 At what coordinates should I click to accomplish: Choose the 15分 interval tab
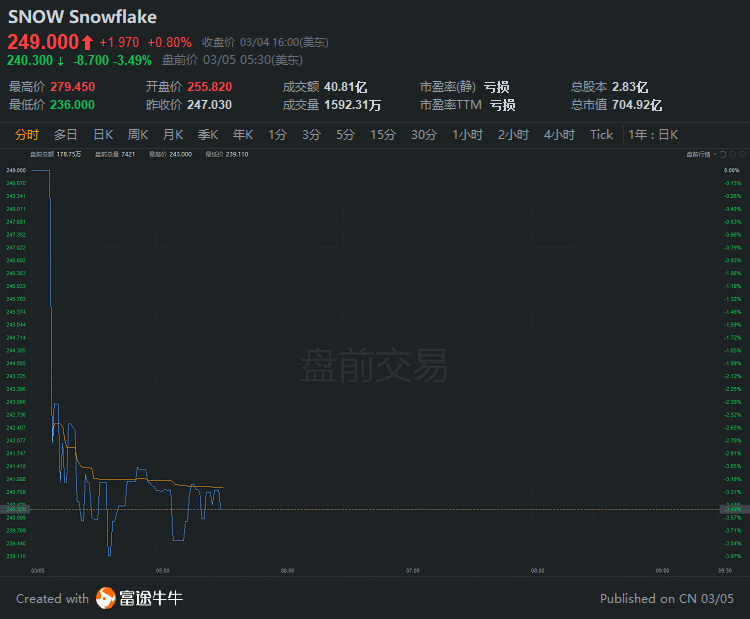tap(383, 135)
